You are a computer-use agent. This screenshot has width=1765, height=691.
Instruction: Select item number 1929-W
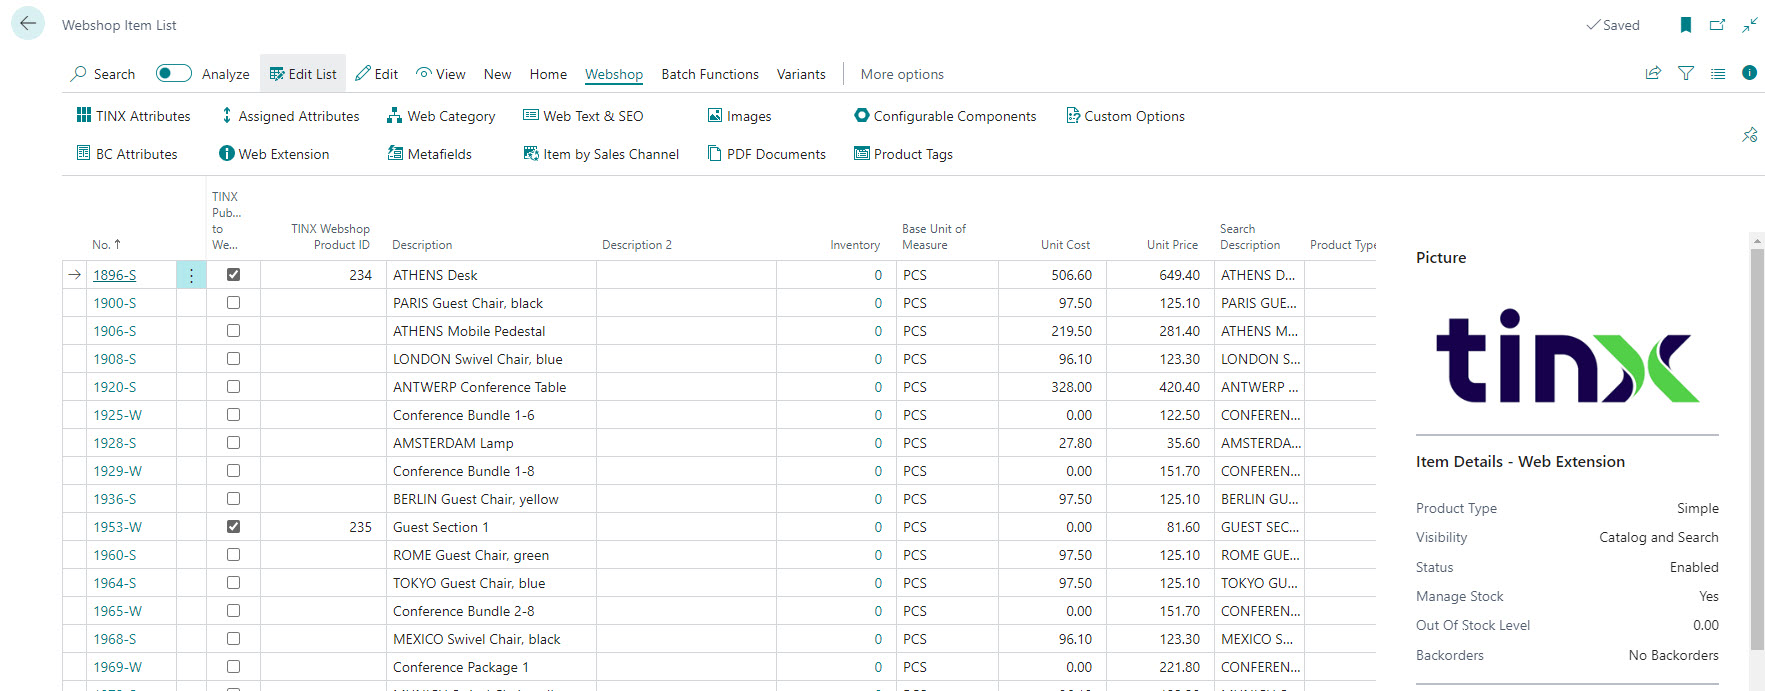pyautogui.click(x=117, y=471)
